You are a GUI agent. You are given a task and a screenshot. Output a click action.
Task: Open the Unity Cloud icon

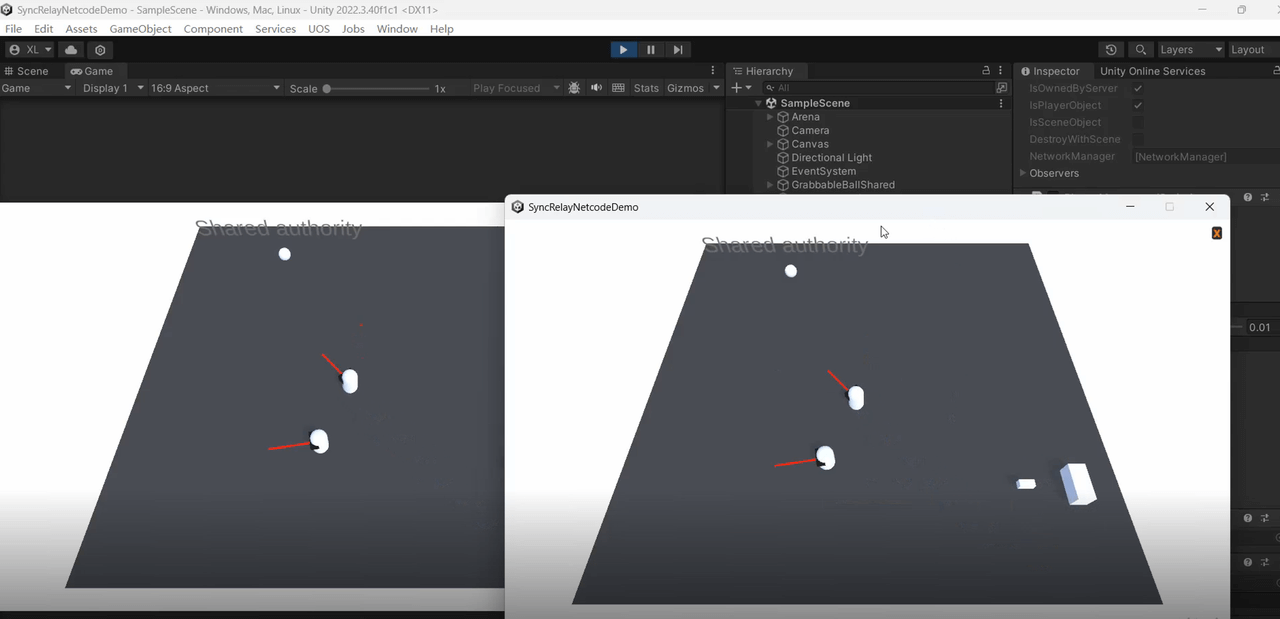pyautogui.click(x=71, y=50)
